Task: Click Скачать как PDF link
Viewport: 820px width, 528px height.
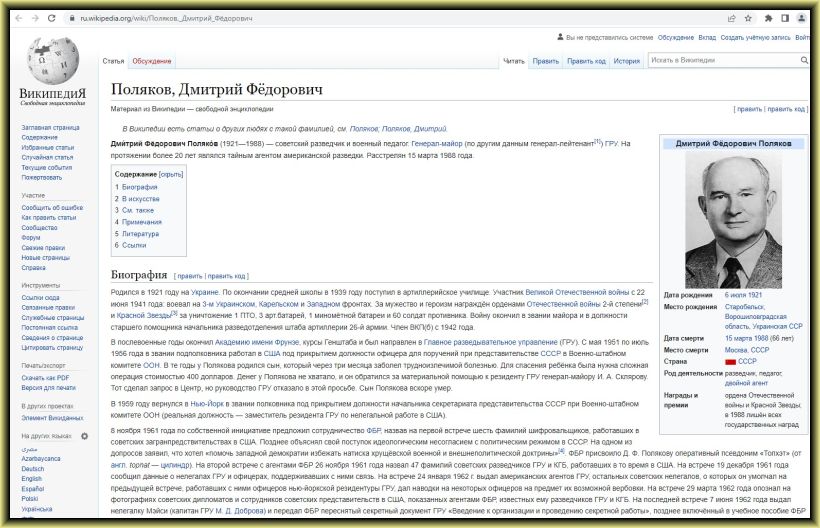Action: pyautogui.click(x=45, y=378)
